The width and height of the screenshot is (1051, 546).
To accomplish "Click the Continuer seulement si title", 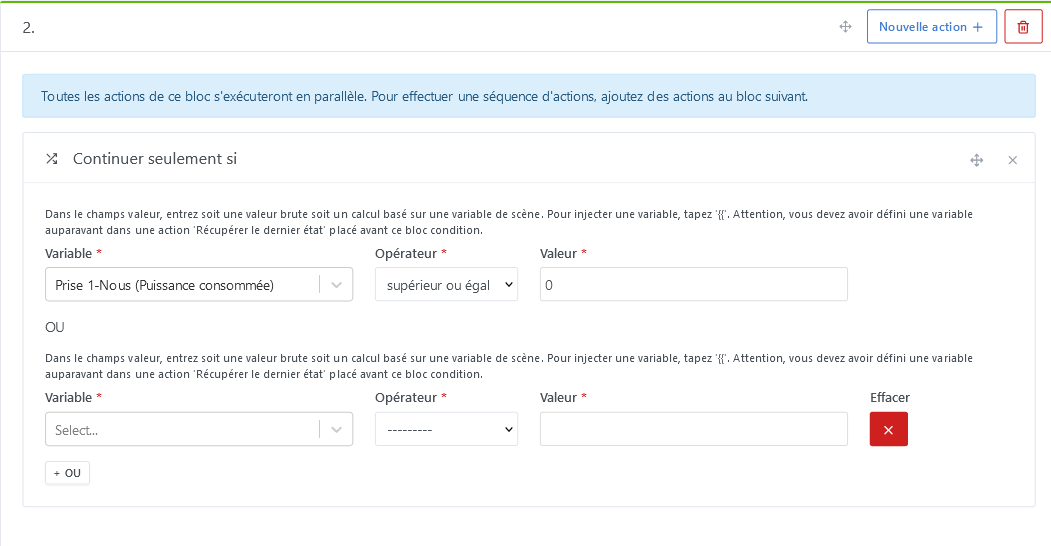I will [x=155, y=159].
